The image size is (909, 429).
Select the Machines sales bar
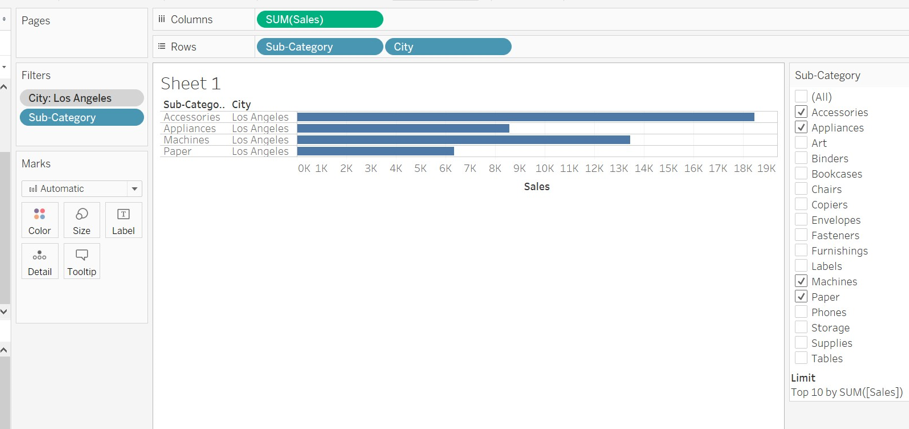point(463,140)
